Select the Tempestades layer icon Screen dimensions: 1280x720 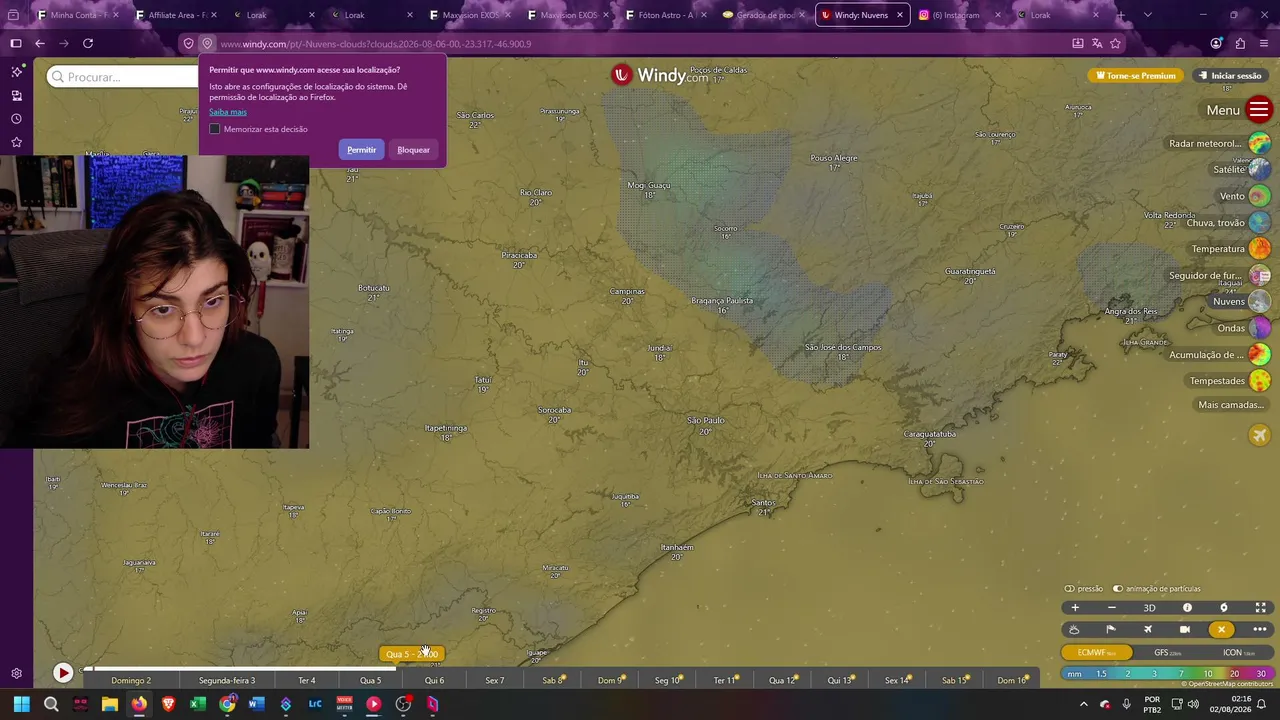coord(1259,381)
